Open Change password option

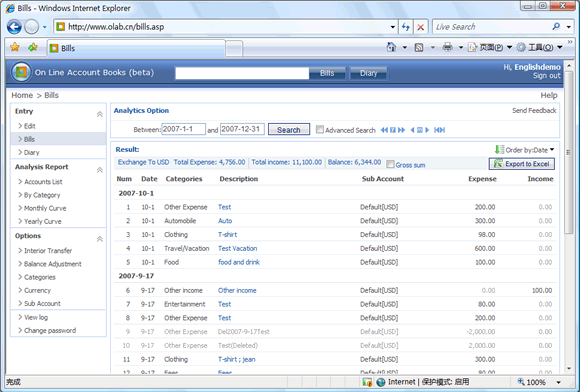pyautogui.click(x=50, y=331)
